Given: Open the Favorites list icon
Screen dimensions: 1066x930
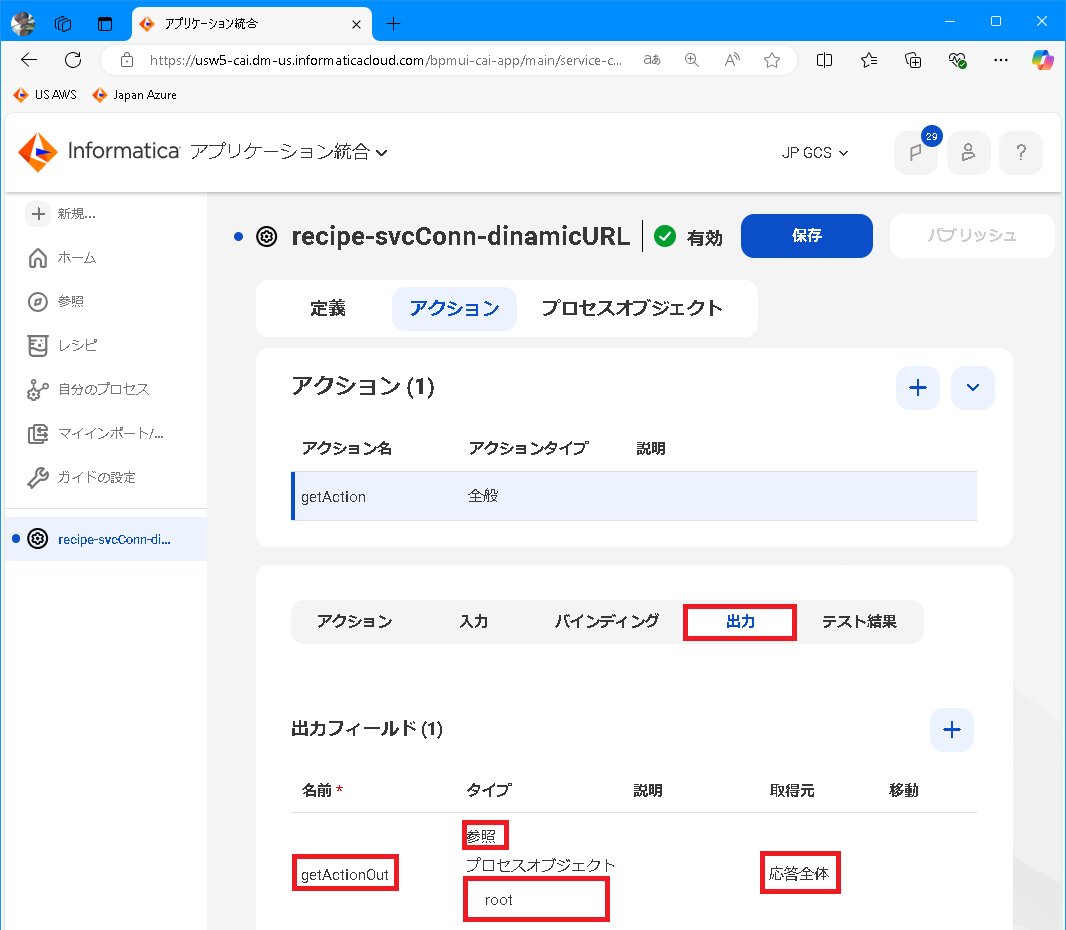Looking at the screenshot, I should click(x=869, y=61).
